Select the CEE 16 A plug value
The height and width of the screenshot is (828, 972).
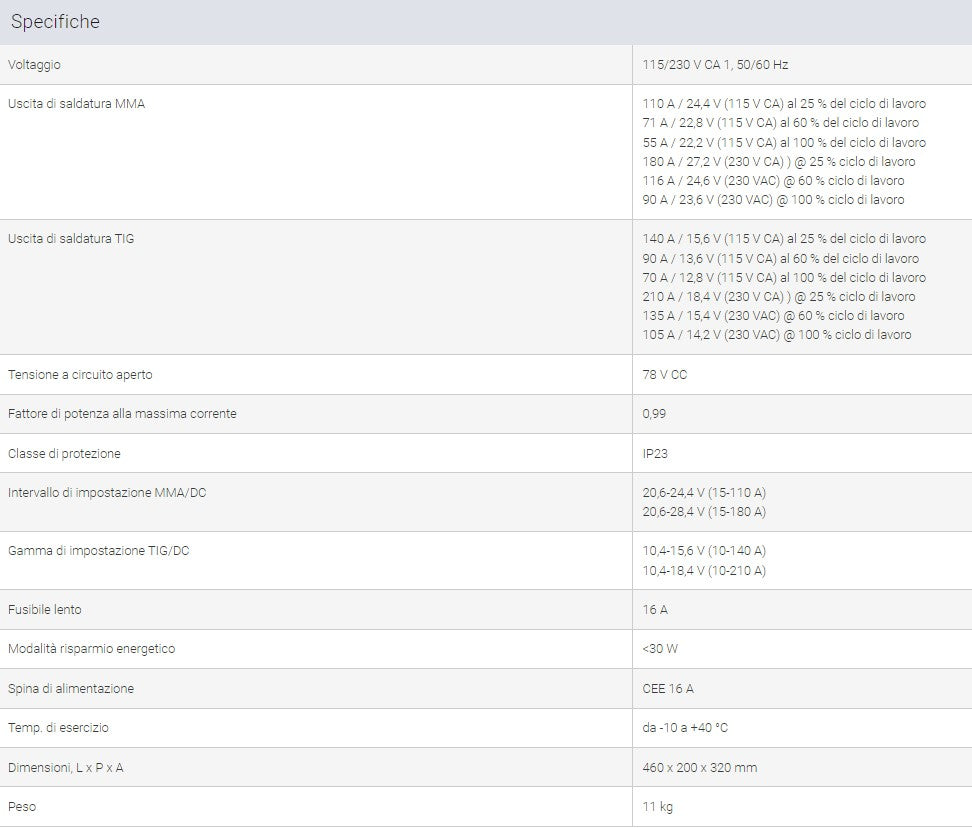pos(668,688)
